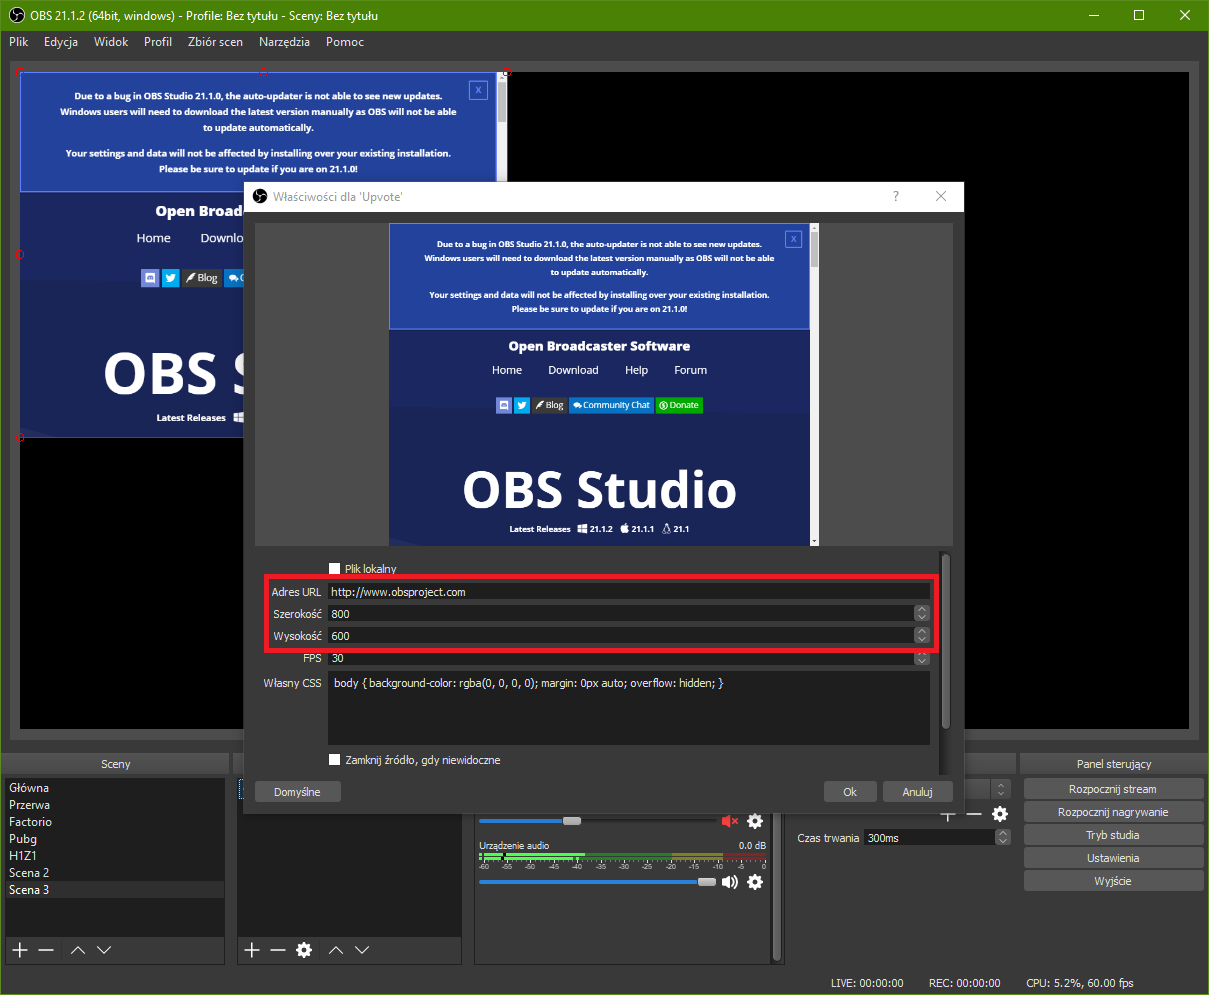Image resolution: width=1209 pixels, height=995 pixels.
Task: Confirm properties with the Ok button
Action: click(x=850, y=792)
